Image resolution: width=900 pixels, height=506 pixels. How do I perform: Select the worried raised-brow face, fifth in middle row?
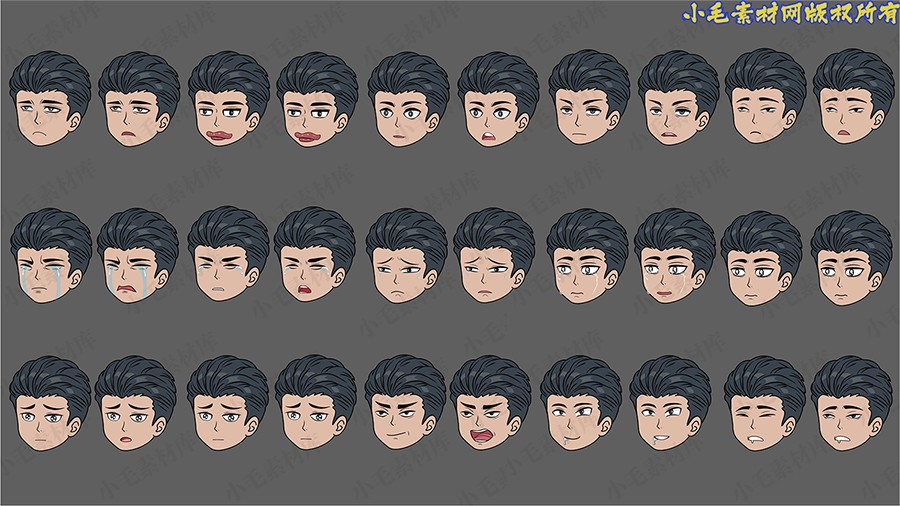pyautogui.click(x=405, y=258)
